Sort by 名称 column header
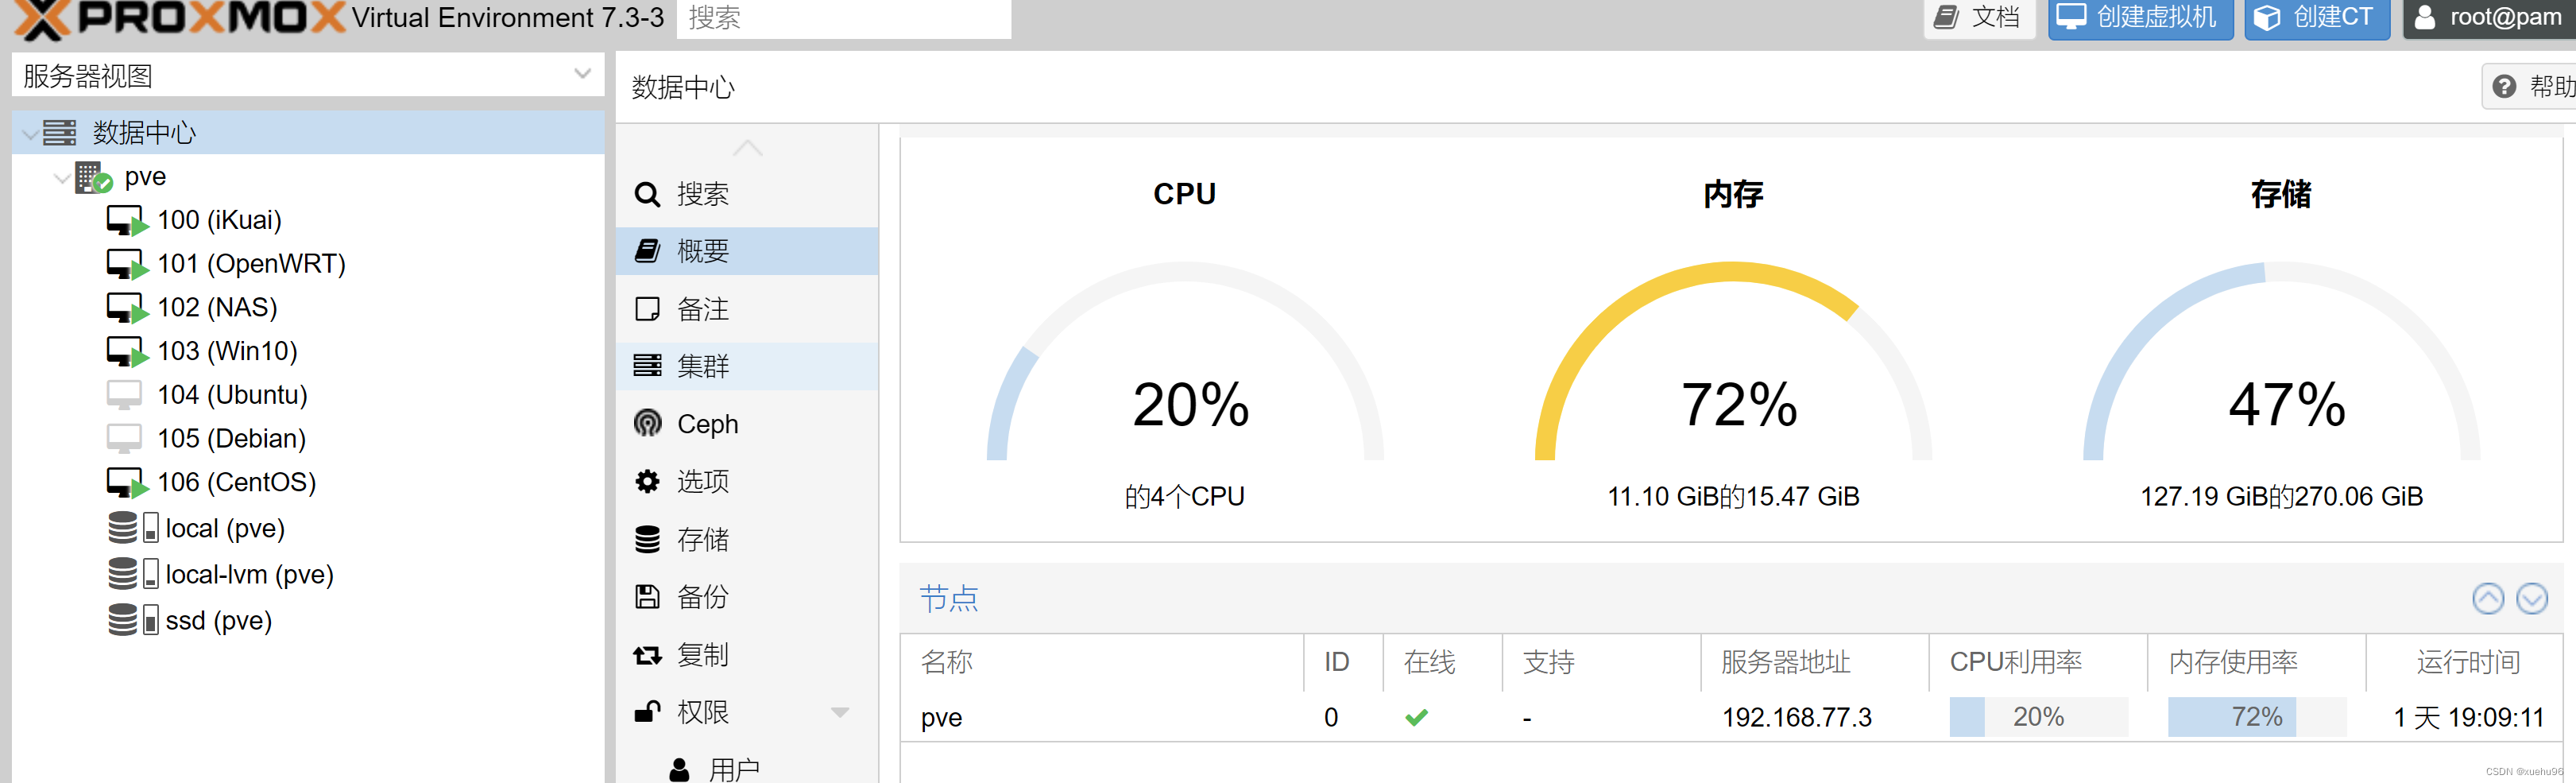Image resolution: width=2576 pixels, height=783 pixels. click(x=1102, y=662)
